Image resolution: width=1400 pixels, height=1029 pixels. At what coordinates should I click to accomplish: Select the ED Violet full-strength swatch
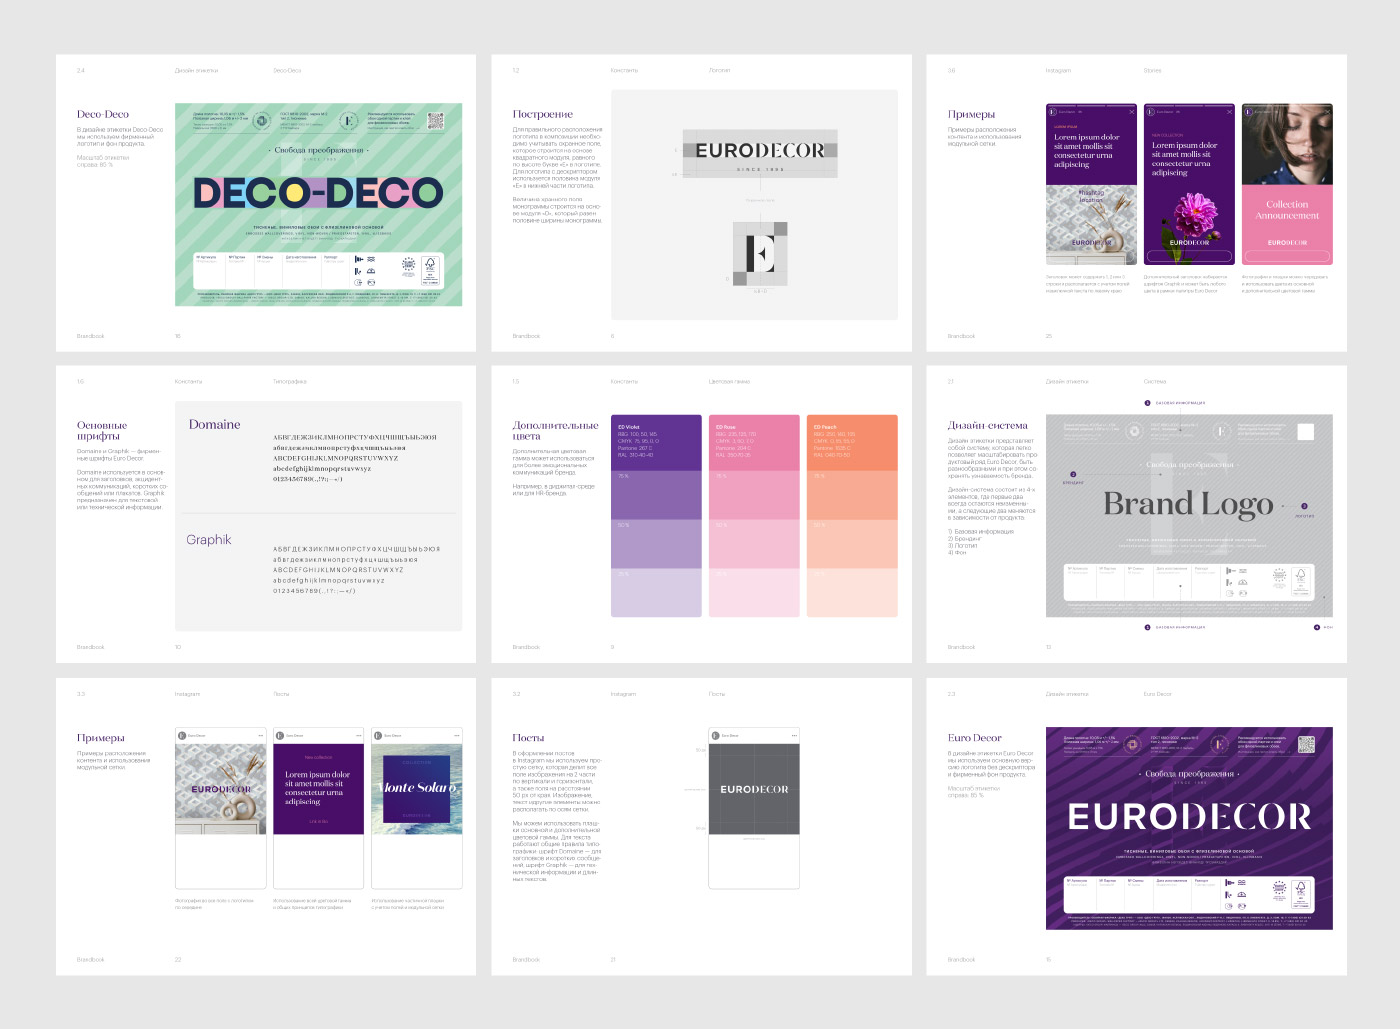point(656,442)
